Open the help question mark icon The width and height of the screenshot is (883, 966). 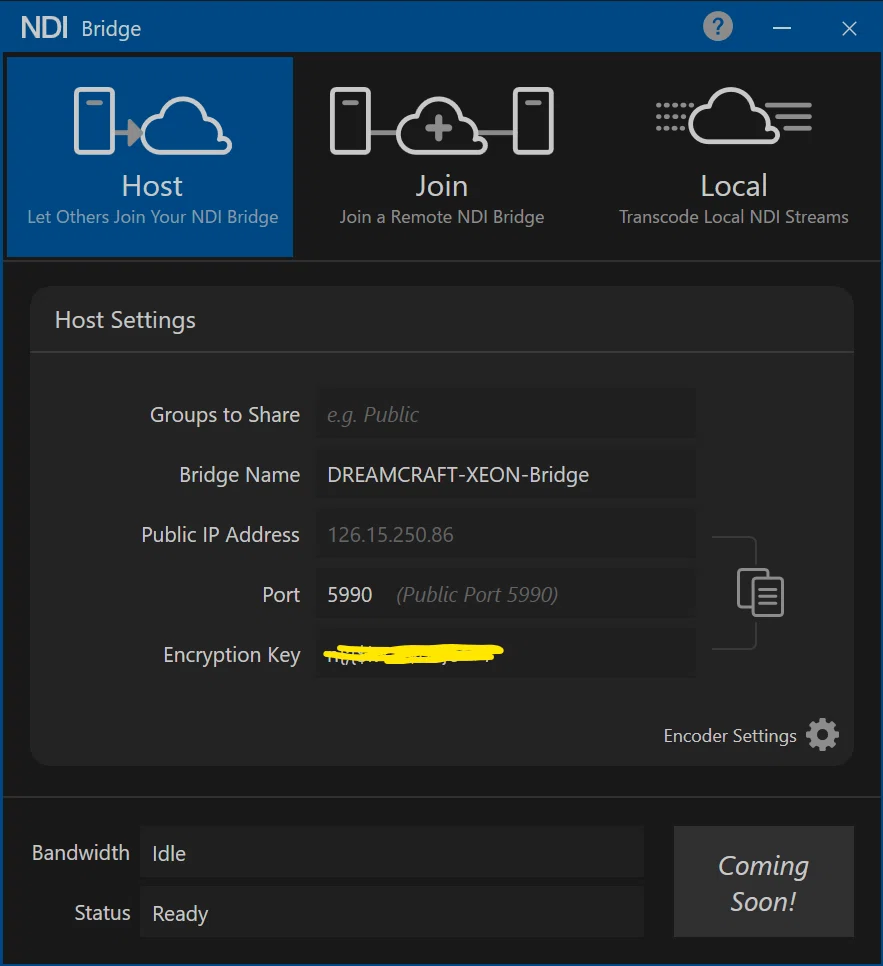(x=718, y=27)
